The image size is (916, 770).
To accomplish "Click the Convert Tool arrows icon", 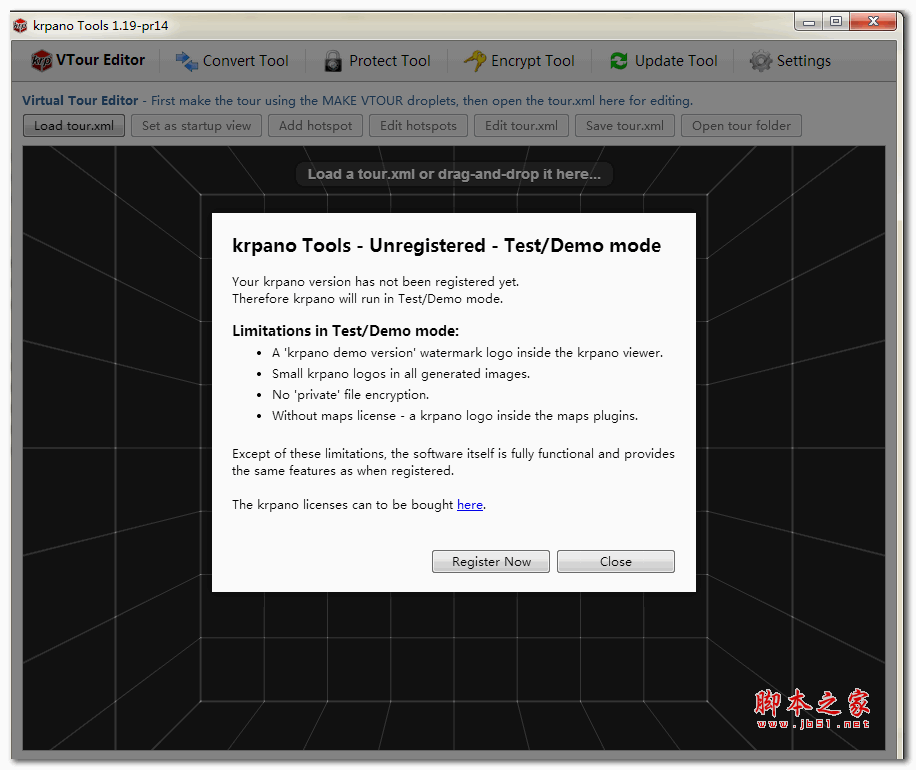I will pyautogui.click(x=186, y=61).
